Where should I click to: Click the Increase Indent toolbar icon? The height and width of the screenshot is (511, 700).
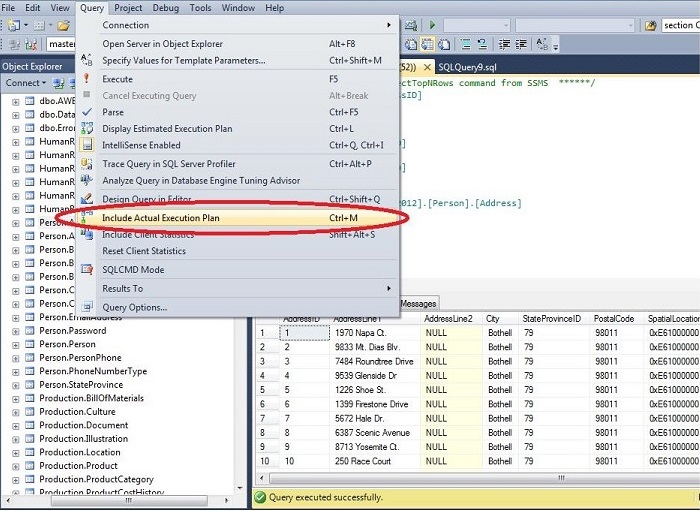521,44
